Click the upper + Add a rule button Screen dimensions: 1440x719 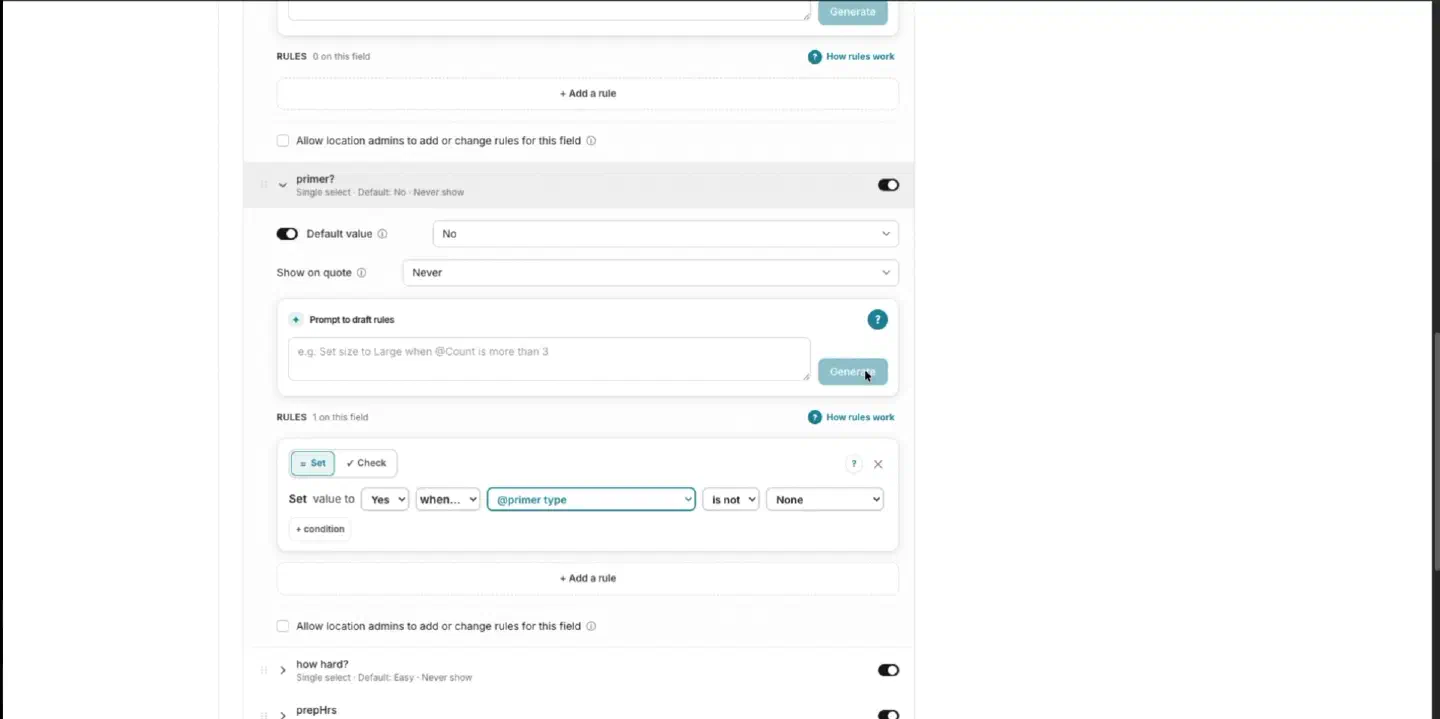point(588,93)
